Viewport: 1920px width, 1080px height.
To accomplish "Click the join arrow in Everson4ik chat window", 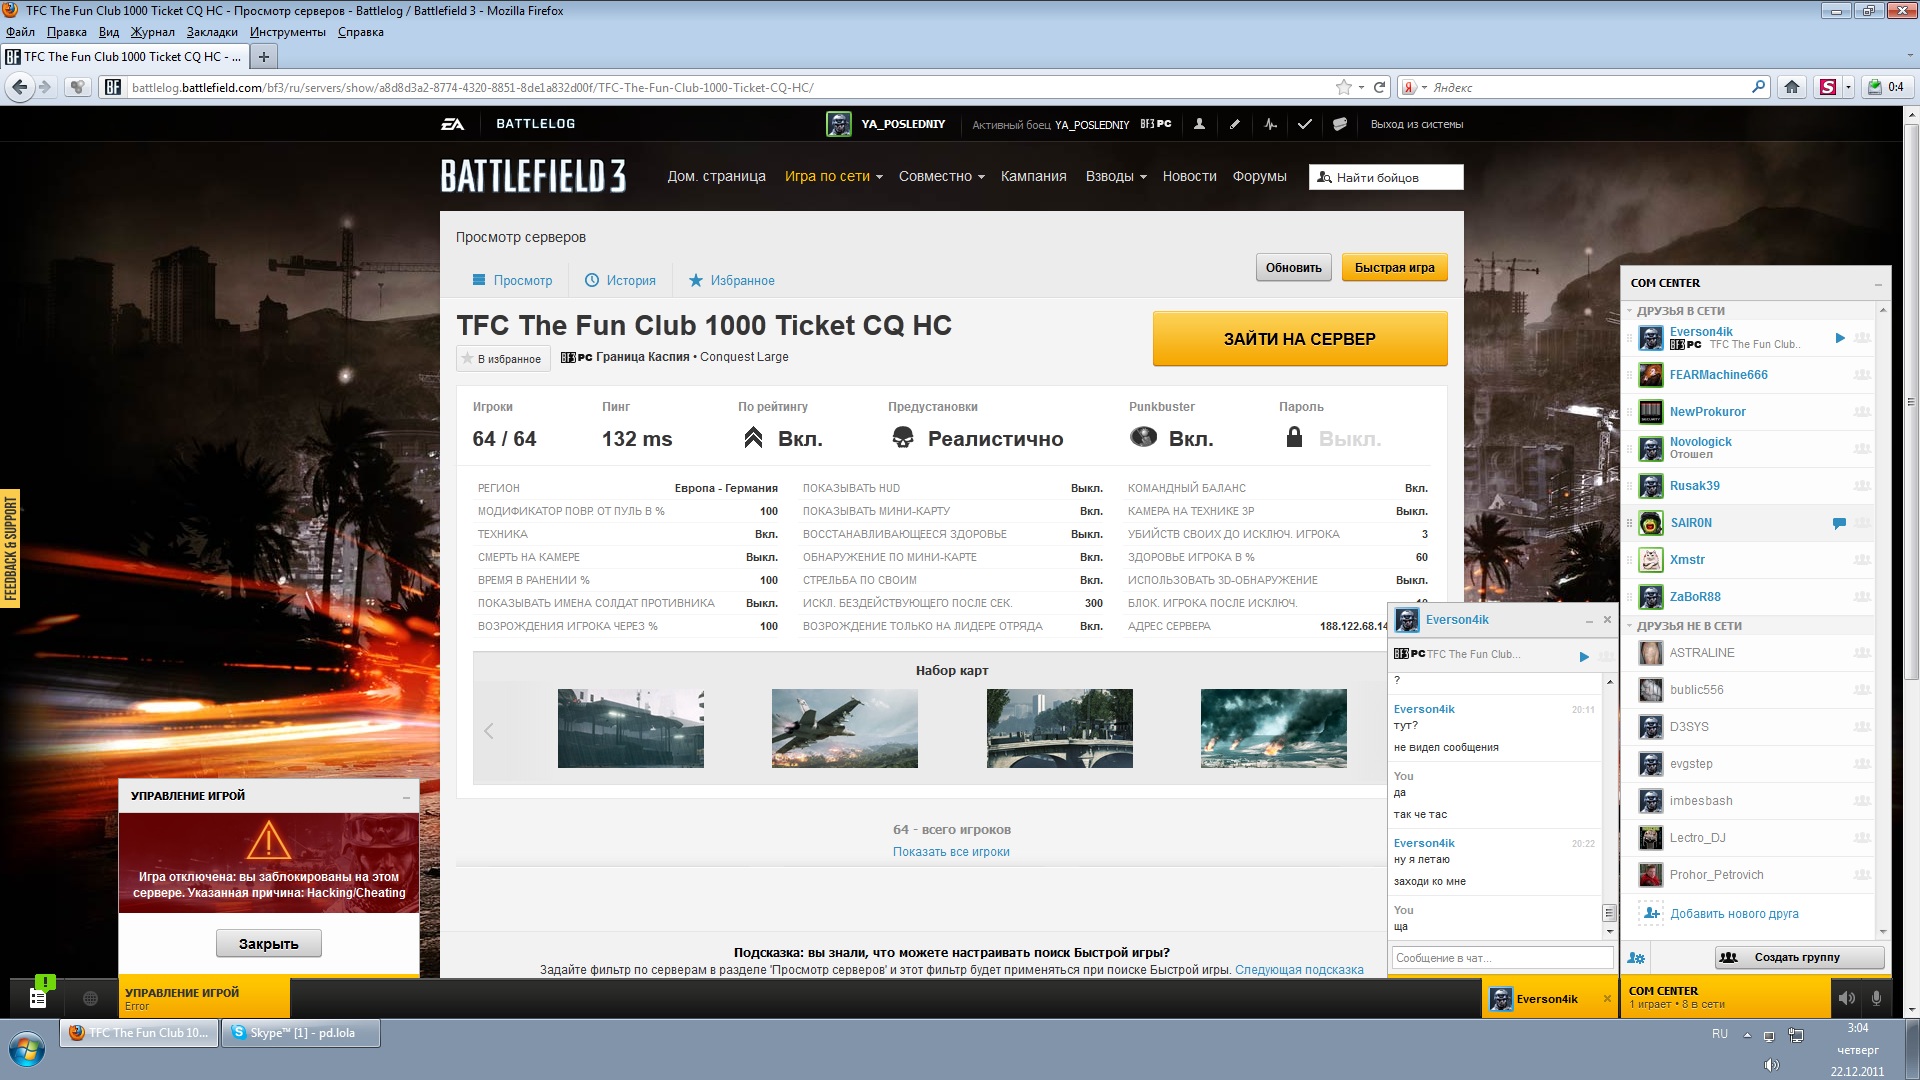I will (1584, 657).
